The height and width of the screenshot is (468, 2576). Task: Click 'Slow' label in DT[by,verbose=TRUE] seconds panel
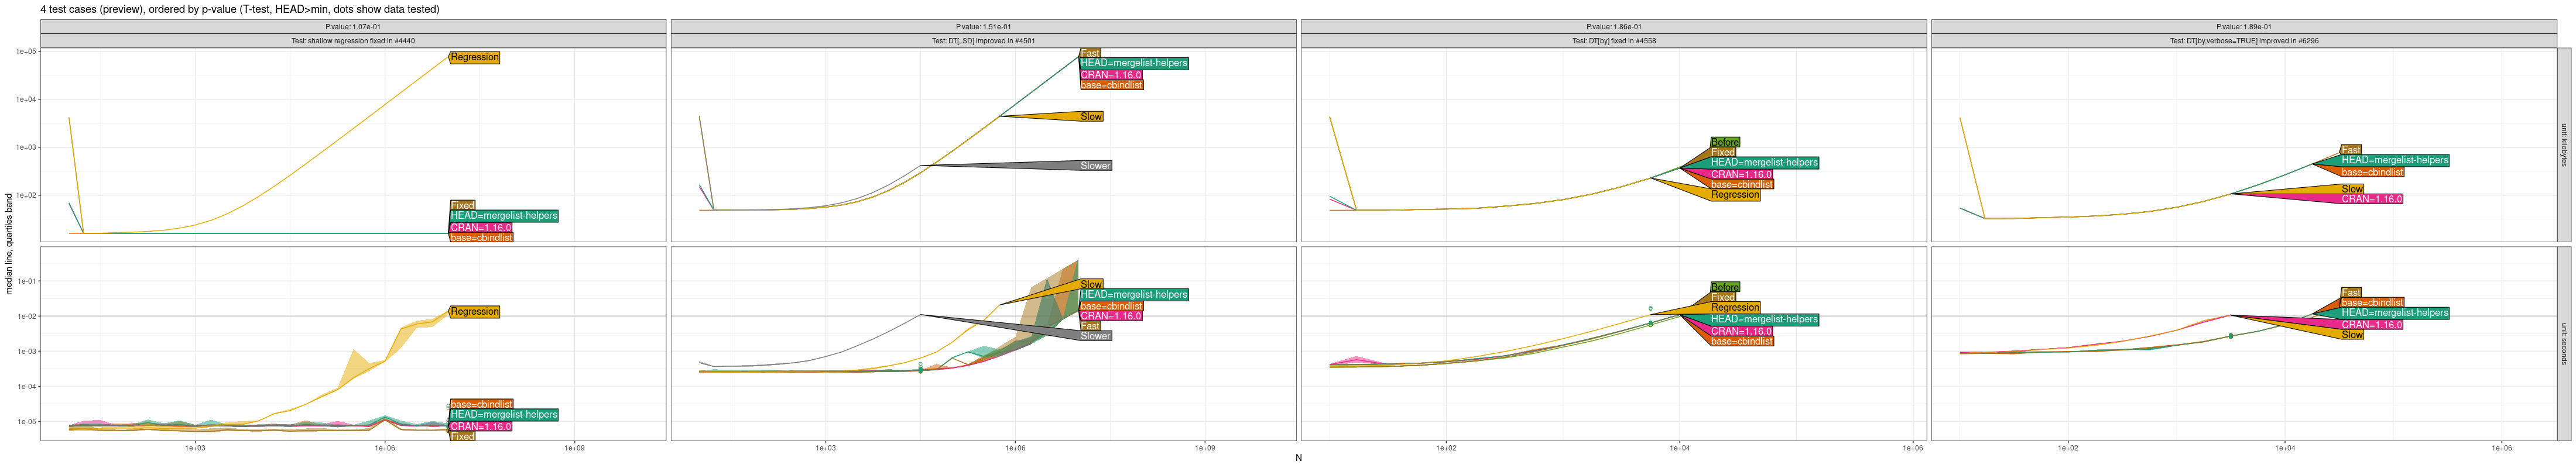pos(2352,334)
